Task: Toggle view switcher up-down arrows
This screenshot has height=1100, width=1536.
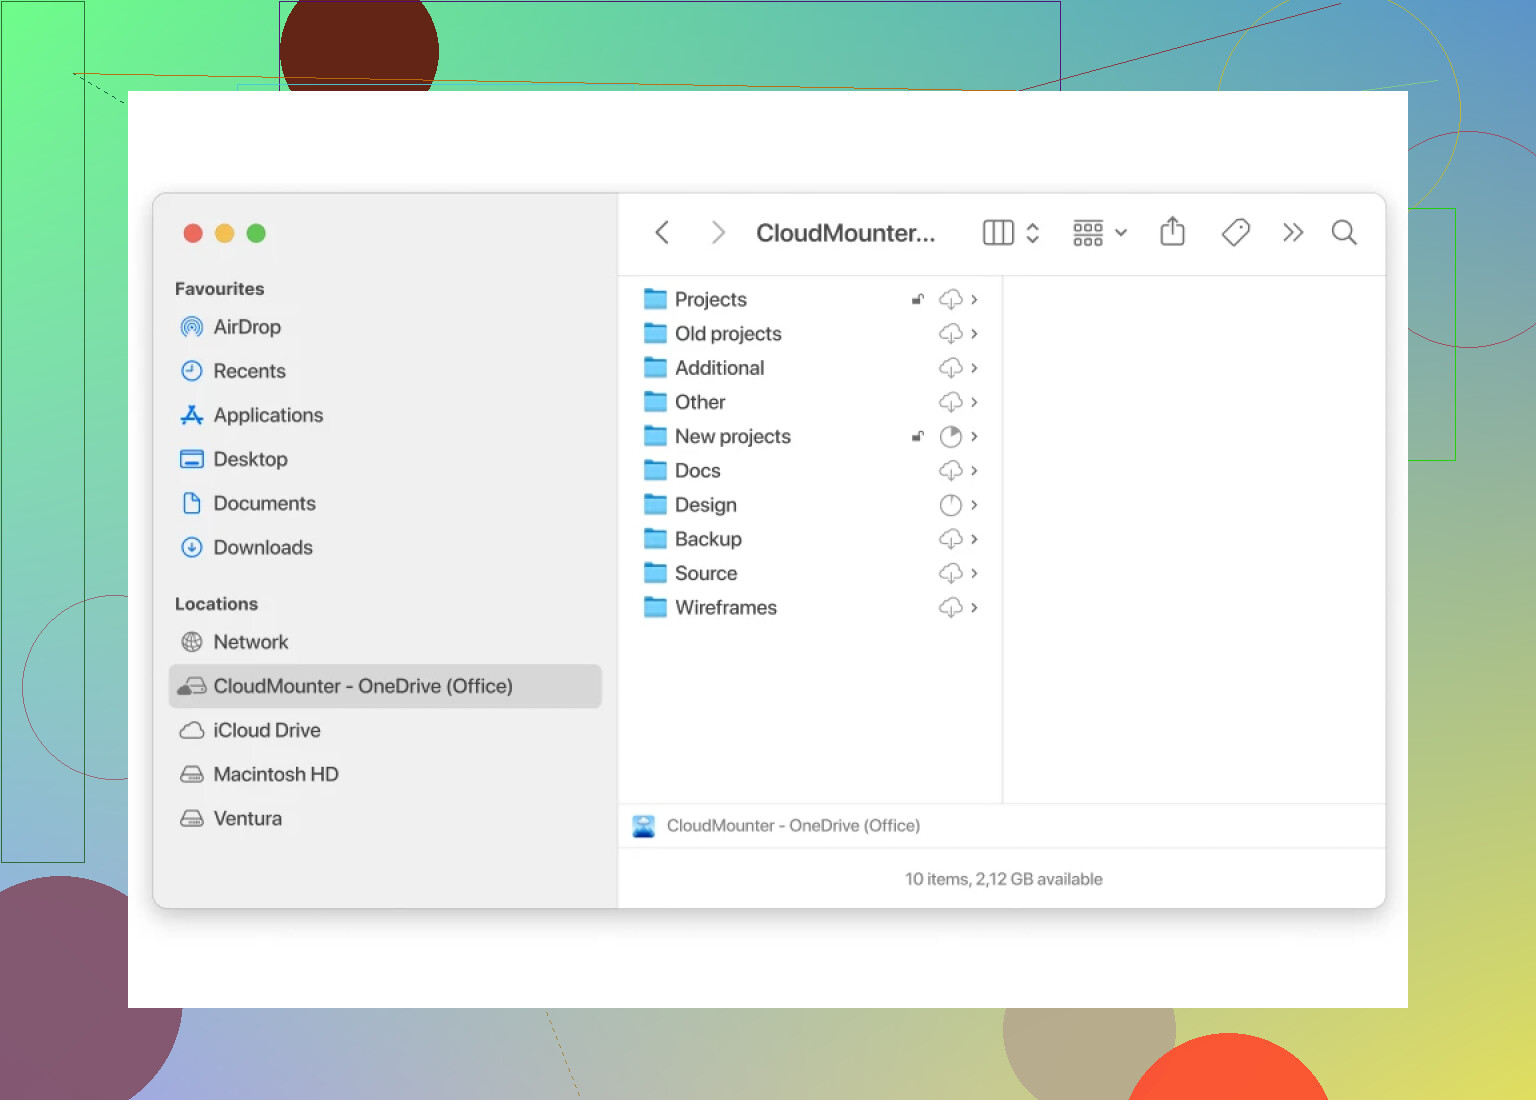Action: tap(1033, 233)
